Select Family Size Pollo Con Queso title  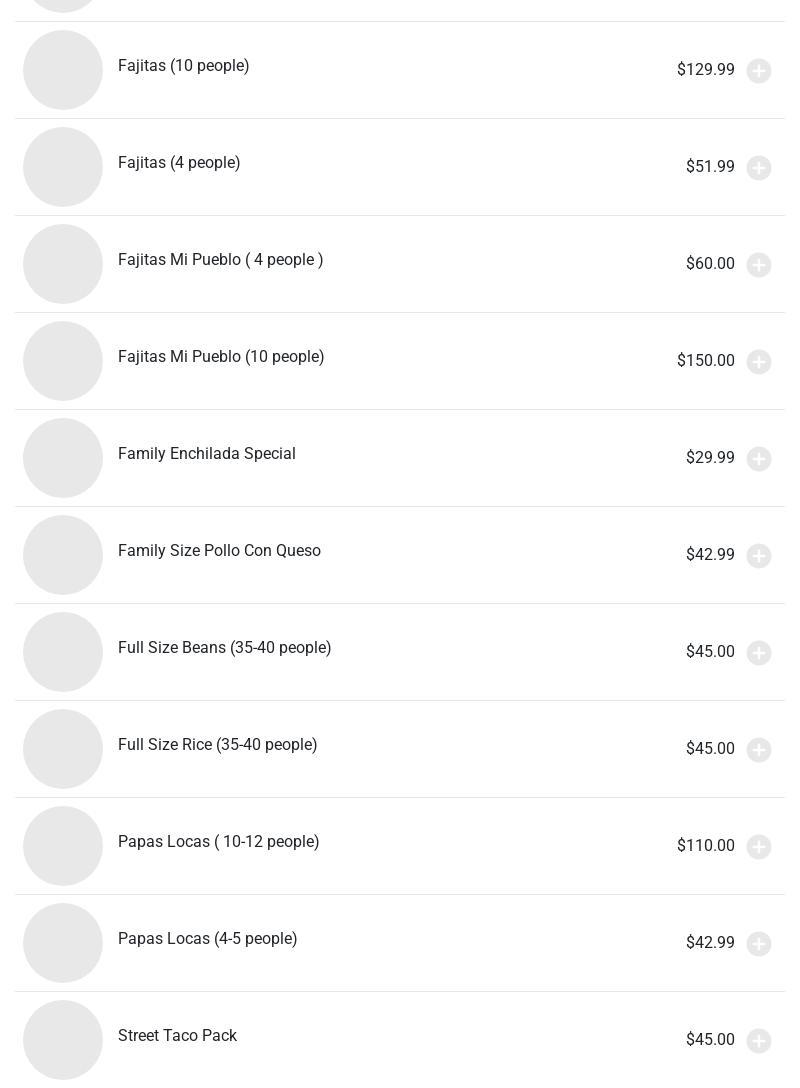coord(219,551)
